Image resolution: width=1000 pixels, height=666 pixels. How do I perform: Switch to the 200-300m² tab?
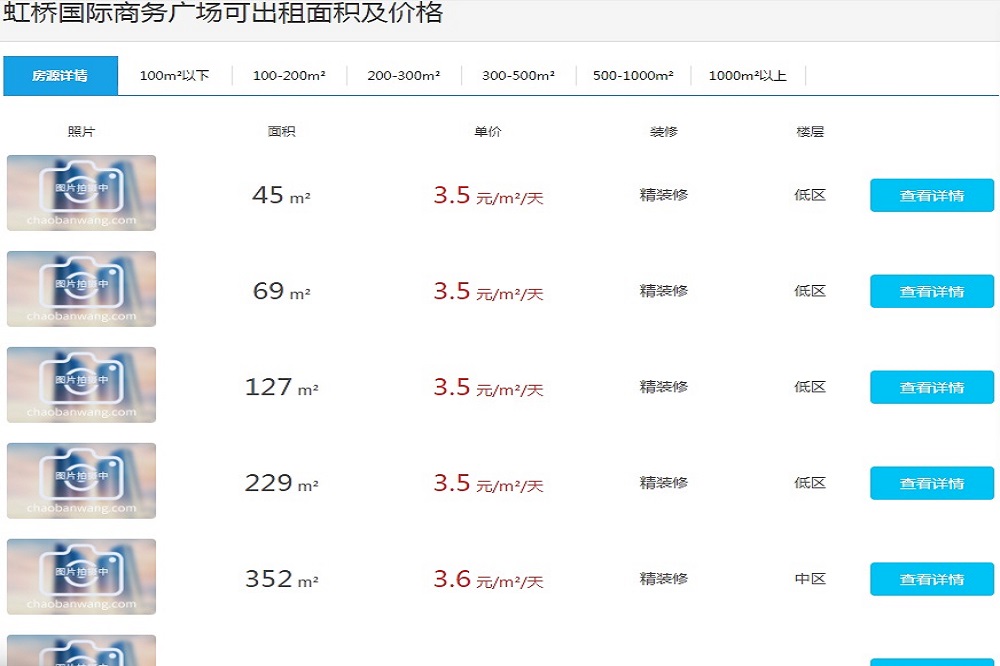[x=404, y=75]
